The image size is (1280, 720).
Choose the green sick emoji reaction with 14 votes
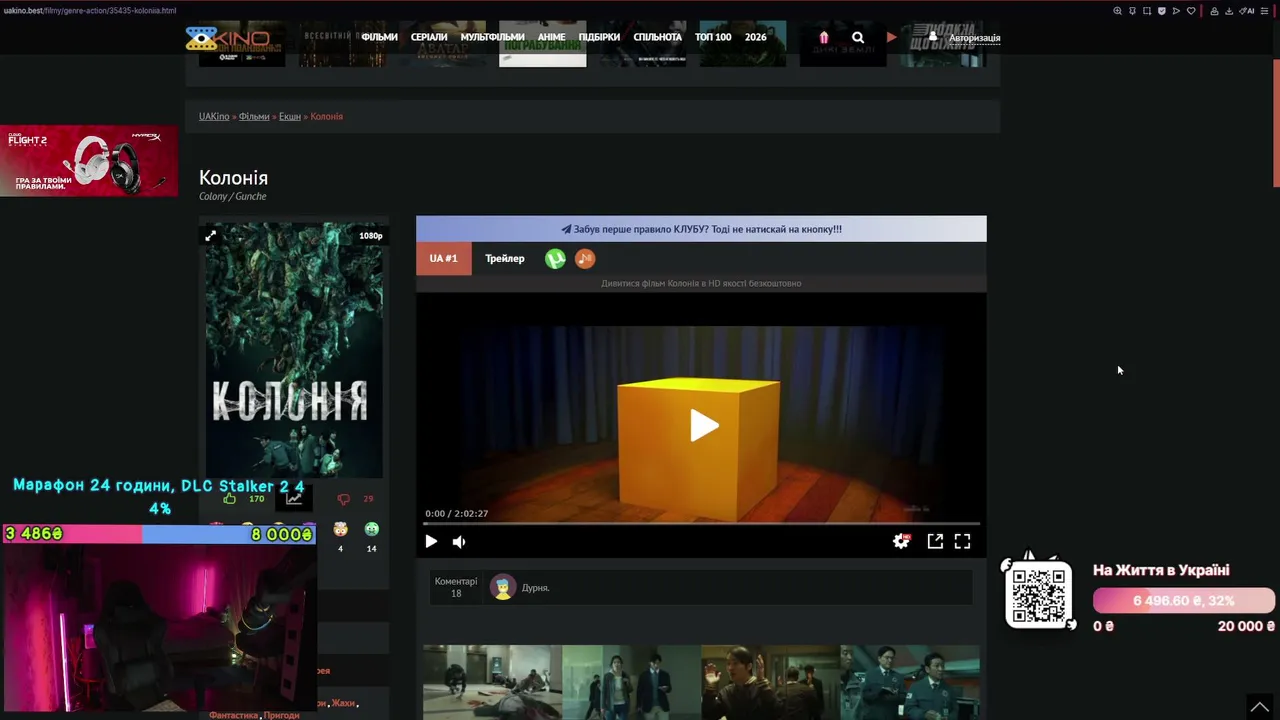point(372,529)
